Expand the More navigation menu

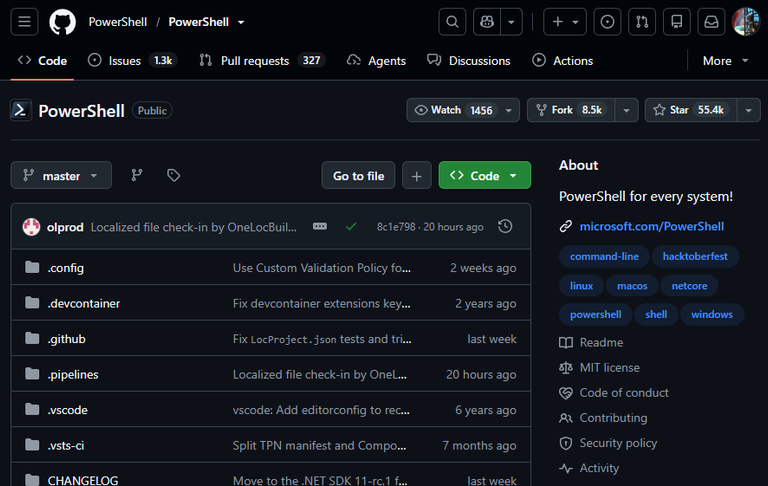[x=725, y=61]
